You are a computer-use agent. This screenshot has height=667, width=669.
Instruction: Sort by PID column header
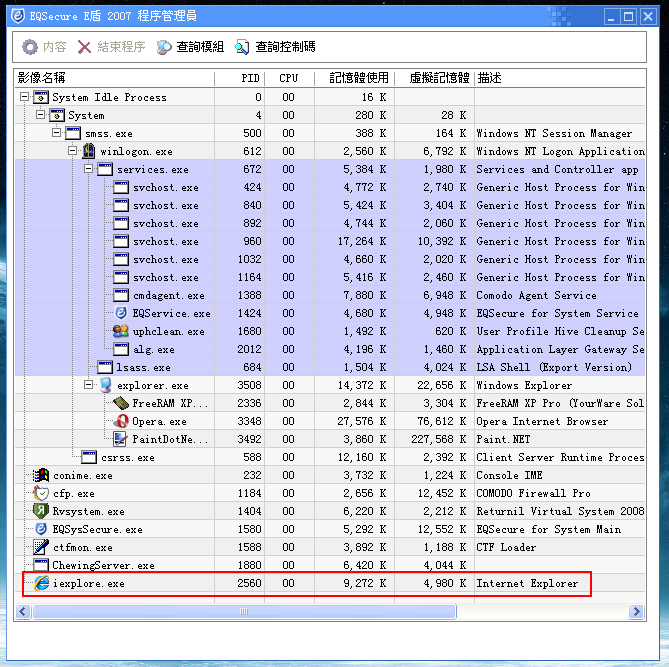240,78
